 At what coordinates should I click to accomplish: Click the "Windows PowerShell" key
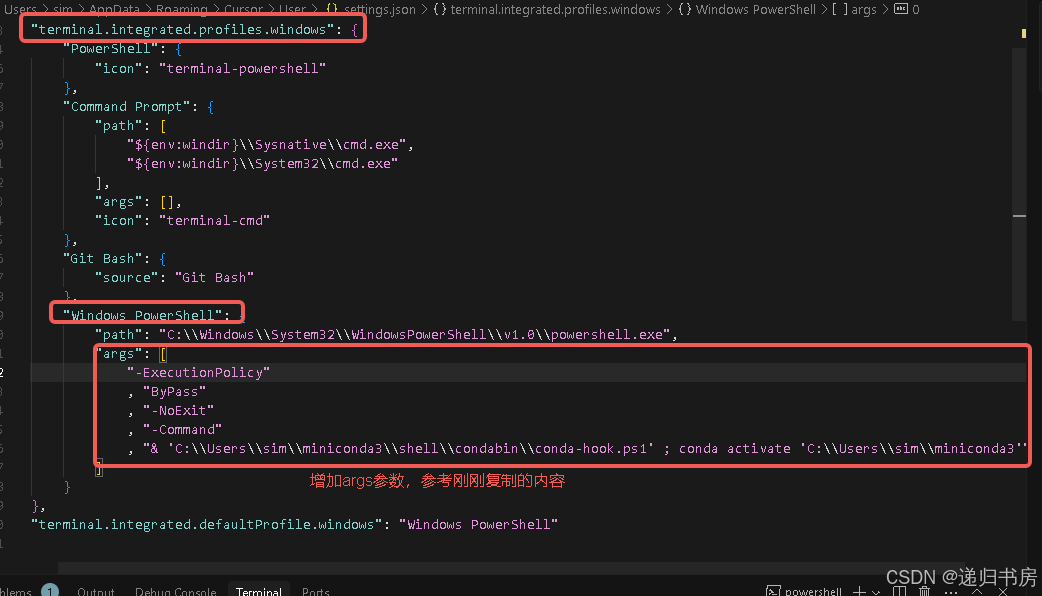tap(142, 315)
